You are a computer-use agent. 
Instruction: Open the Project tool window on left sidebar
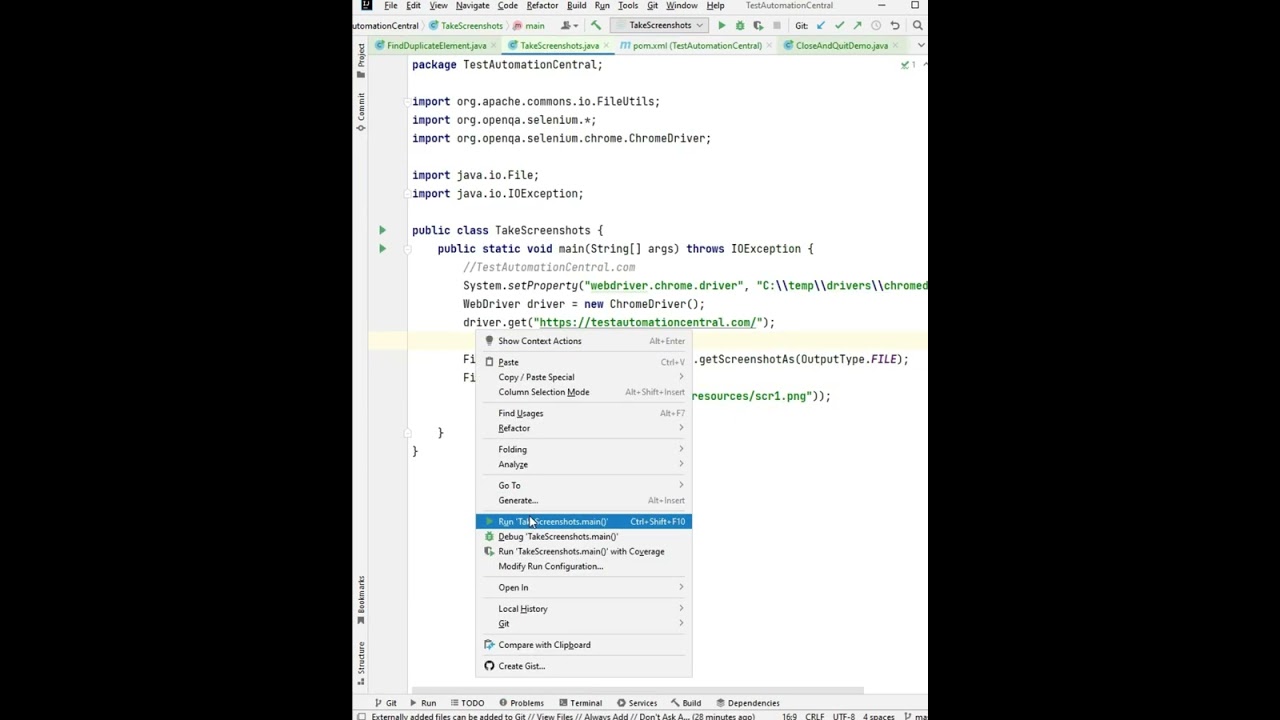point(361,61)
